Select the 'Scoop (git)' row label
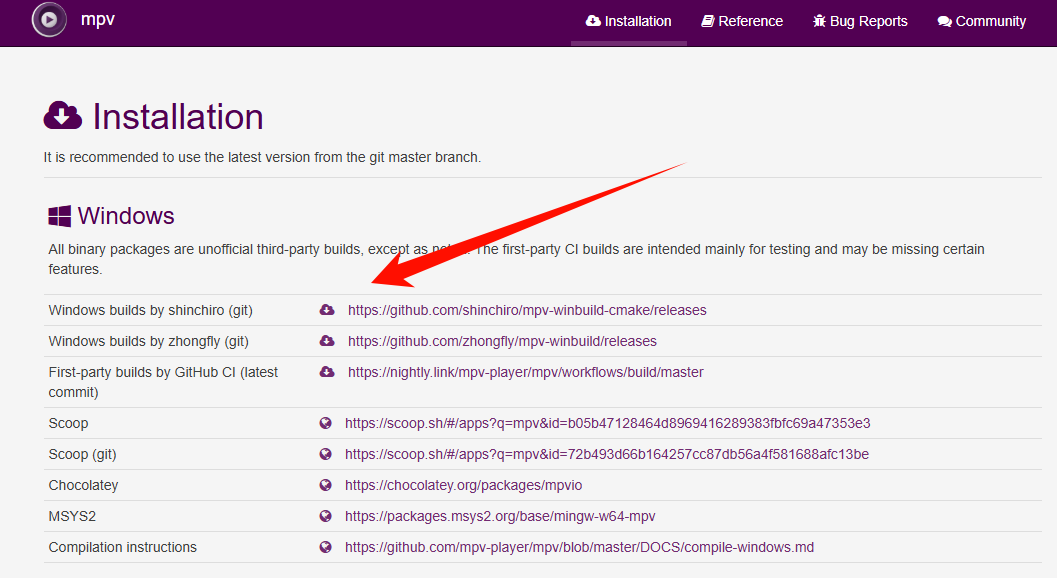The height and width of the screenshot is (578, 1057). pos(82,455)
